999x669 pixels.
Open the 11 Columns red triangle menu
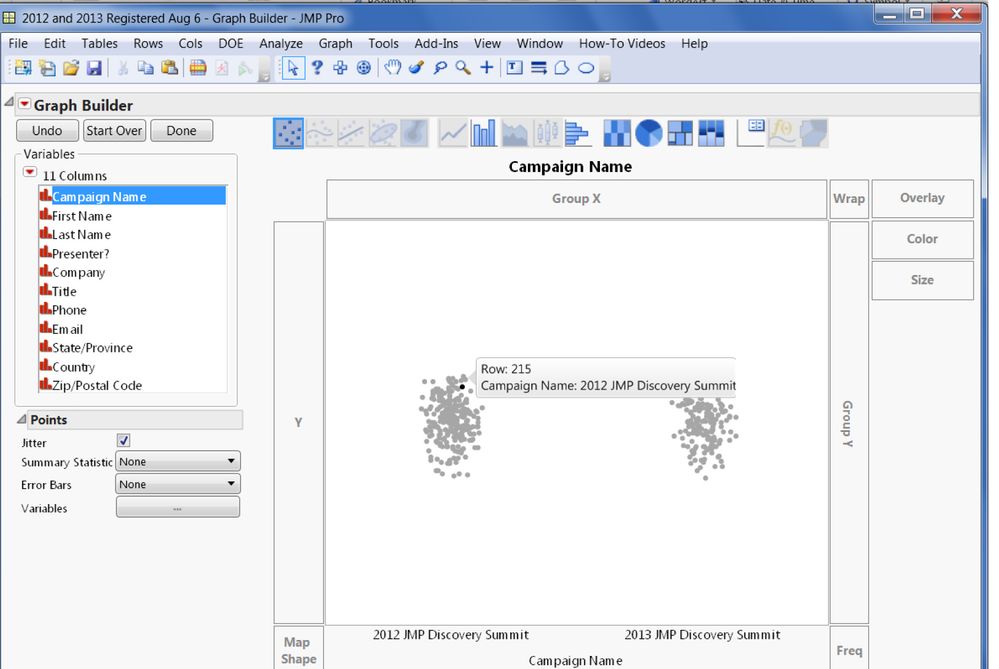click(x=30, y=172)
